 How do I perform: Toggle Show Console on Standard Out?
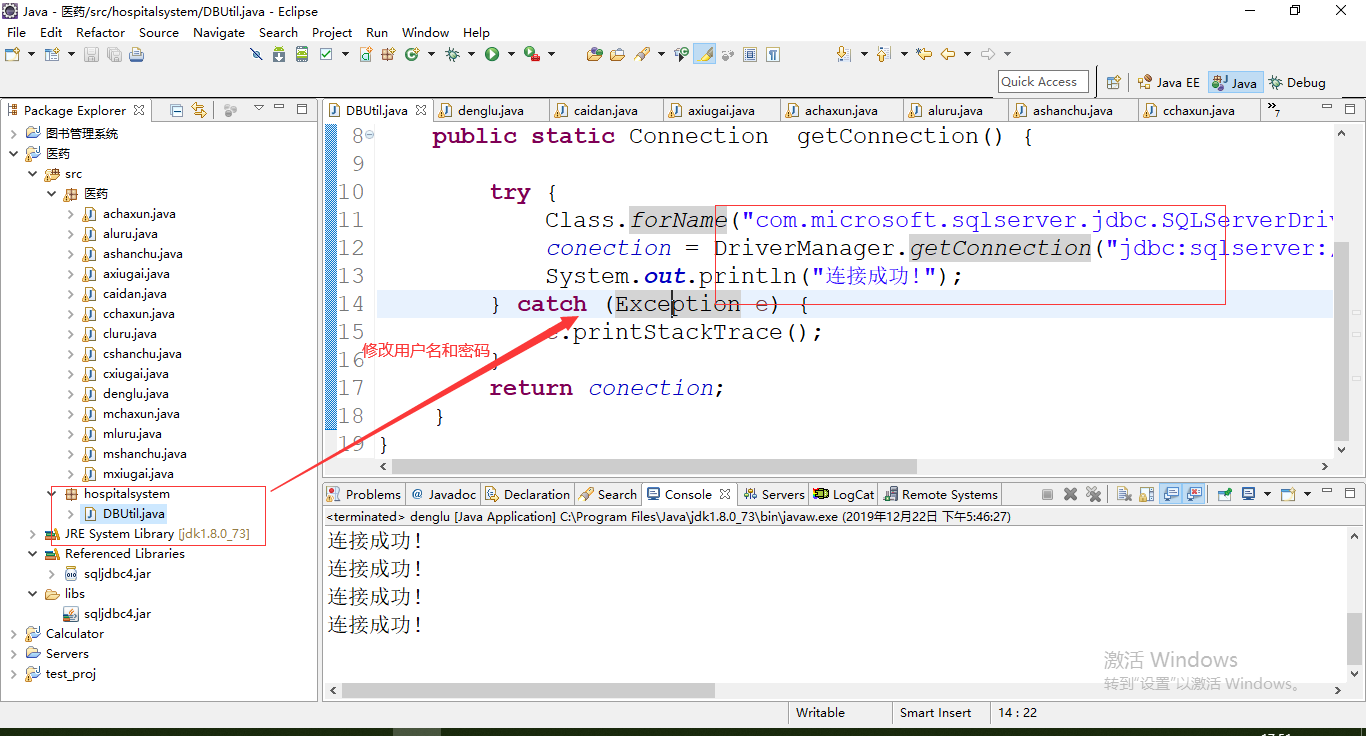point(1171,494)
